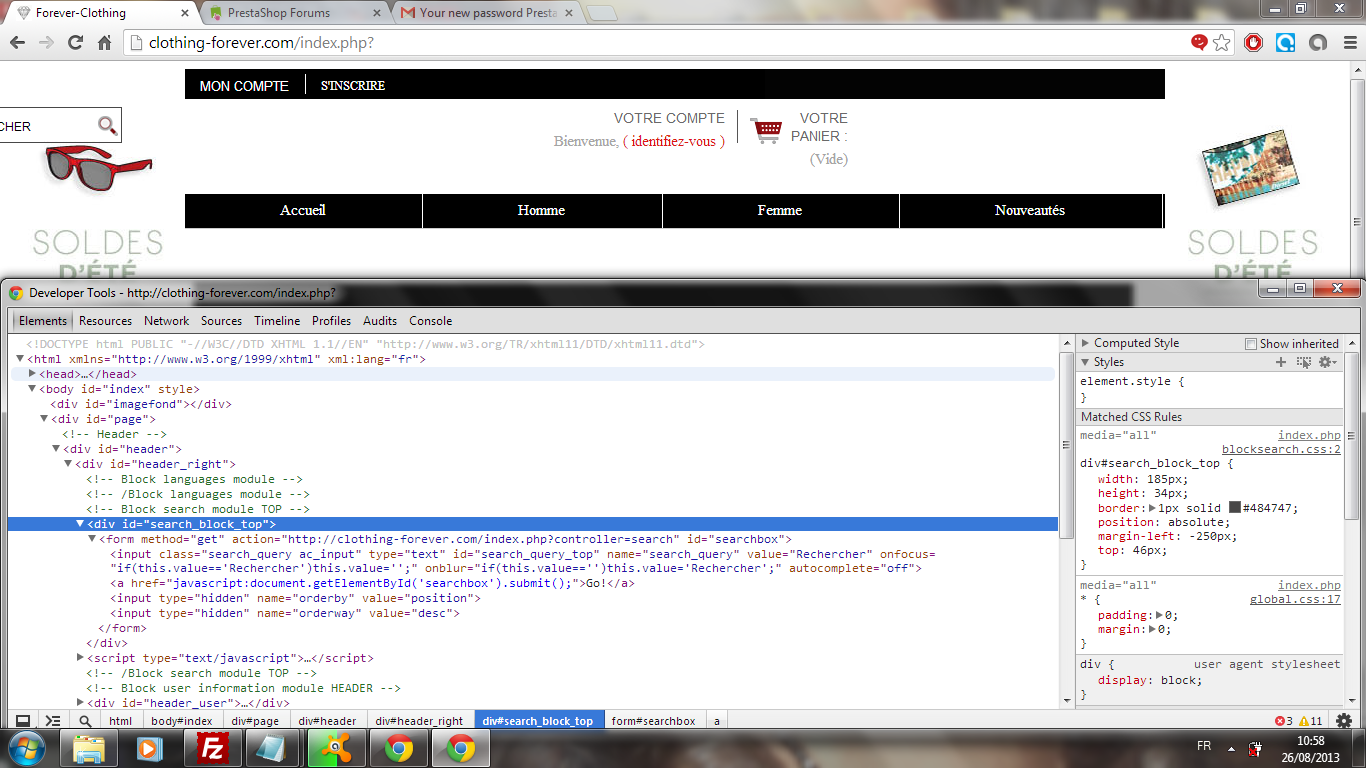This screenshot has height=768, width=1366.
Task: Open the Sources panel
Action: 221,321
